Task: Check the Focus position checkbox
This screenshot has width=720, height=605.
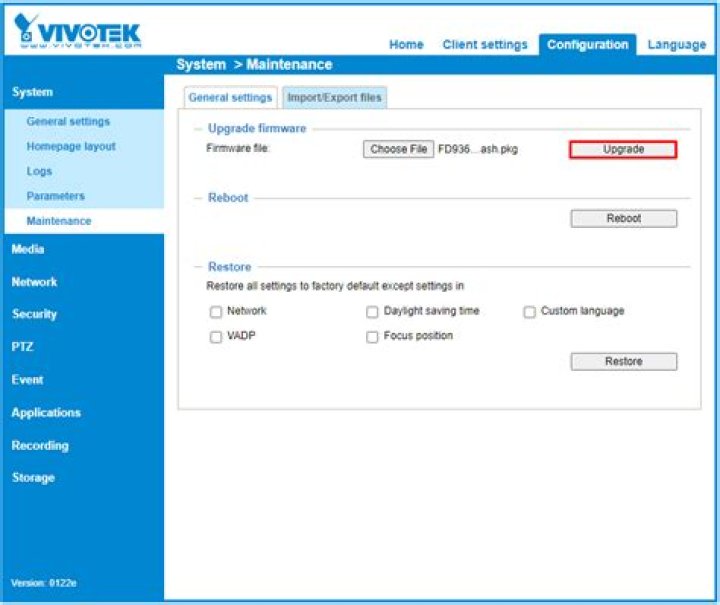Action: pos(372,337)
